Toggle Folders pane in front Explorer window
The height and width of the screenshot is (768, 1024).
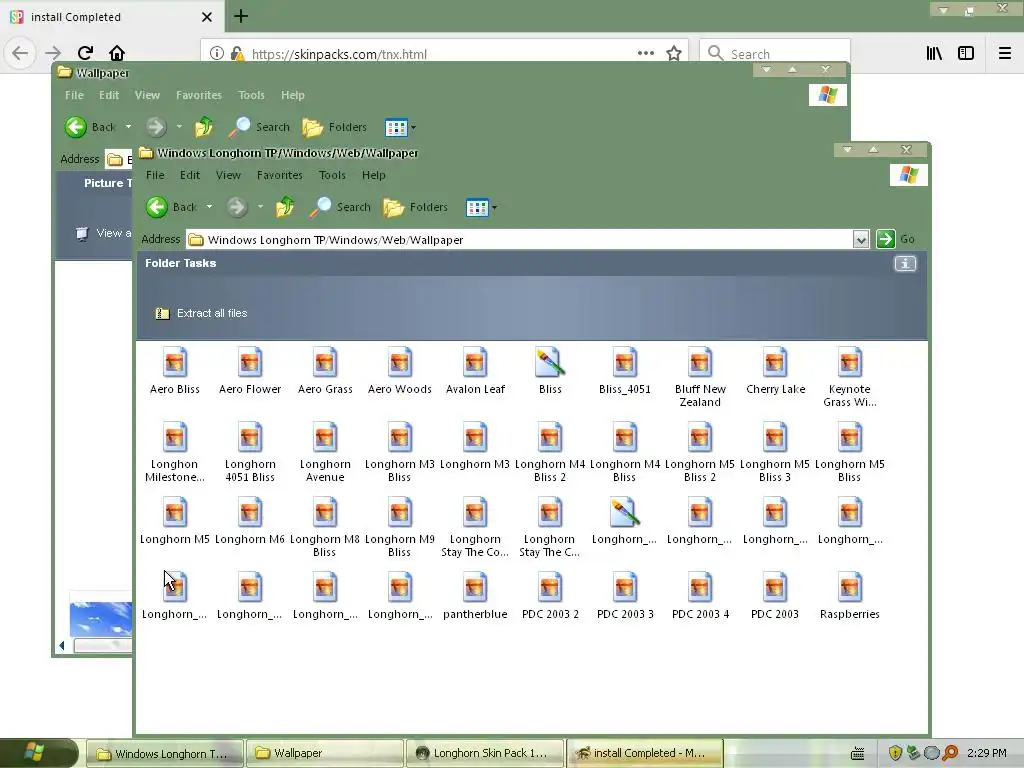pyautogui.click(x=415, y=207)
